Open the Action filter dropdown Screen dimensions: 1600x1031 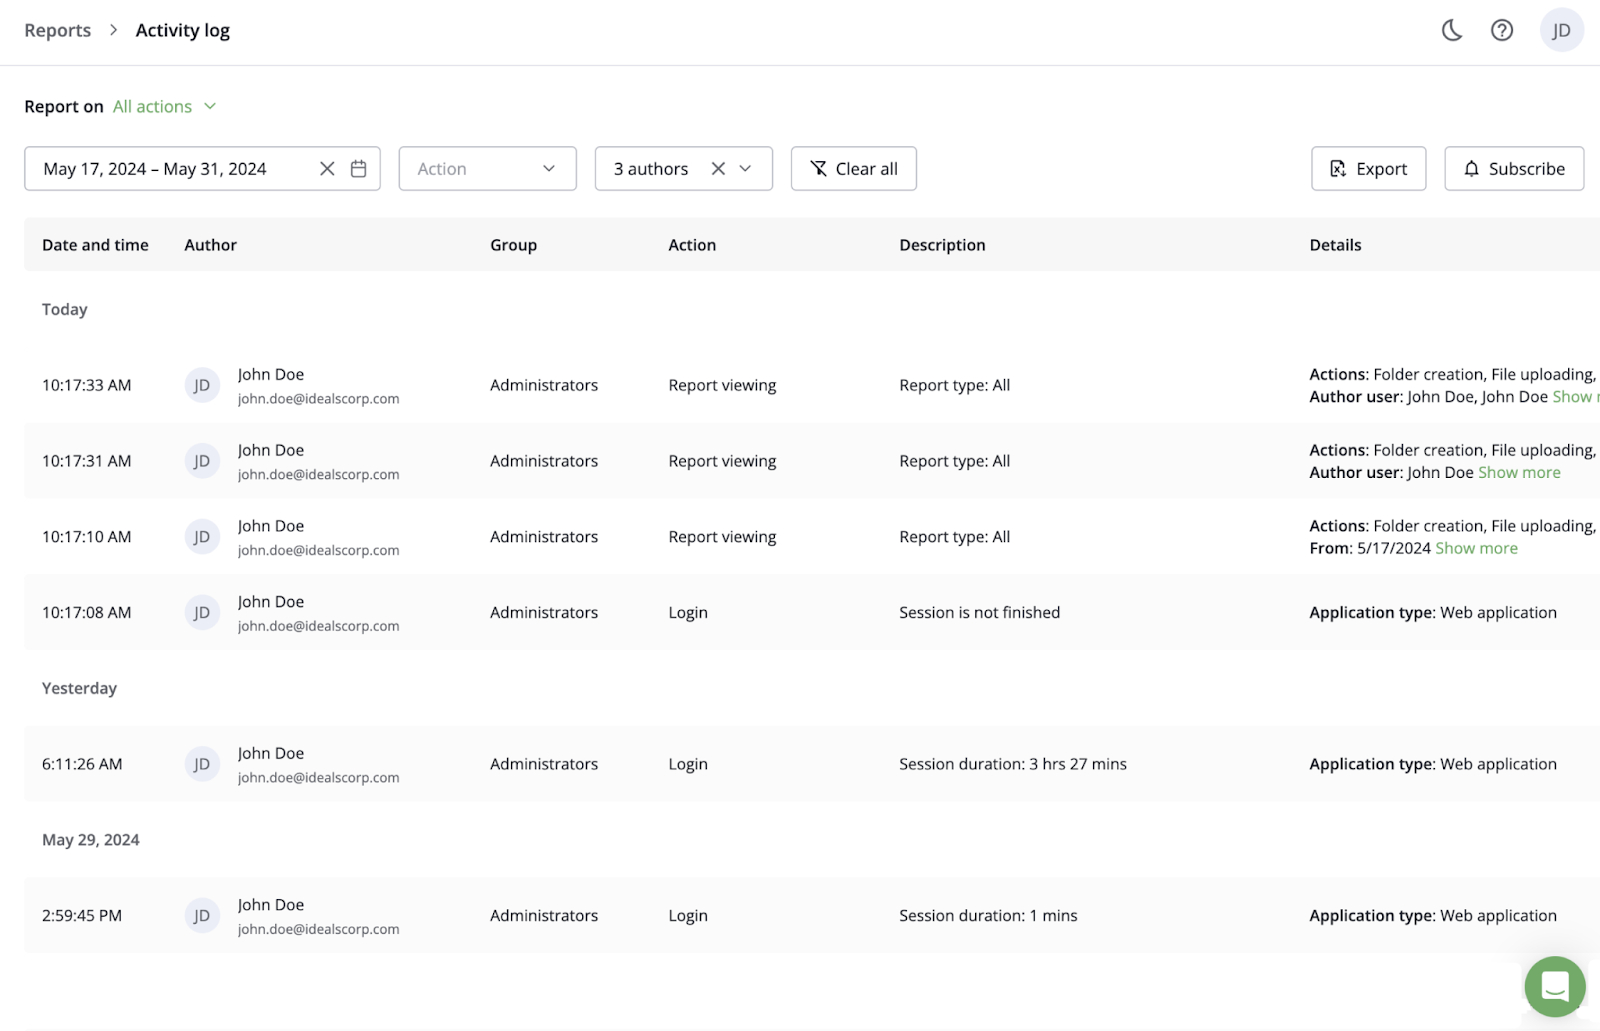pos(487,169)
